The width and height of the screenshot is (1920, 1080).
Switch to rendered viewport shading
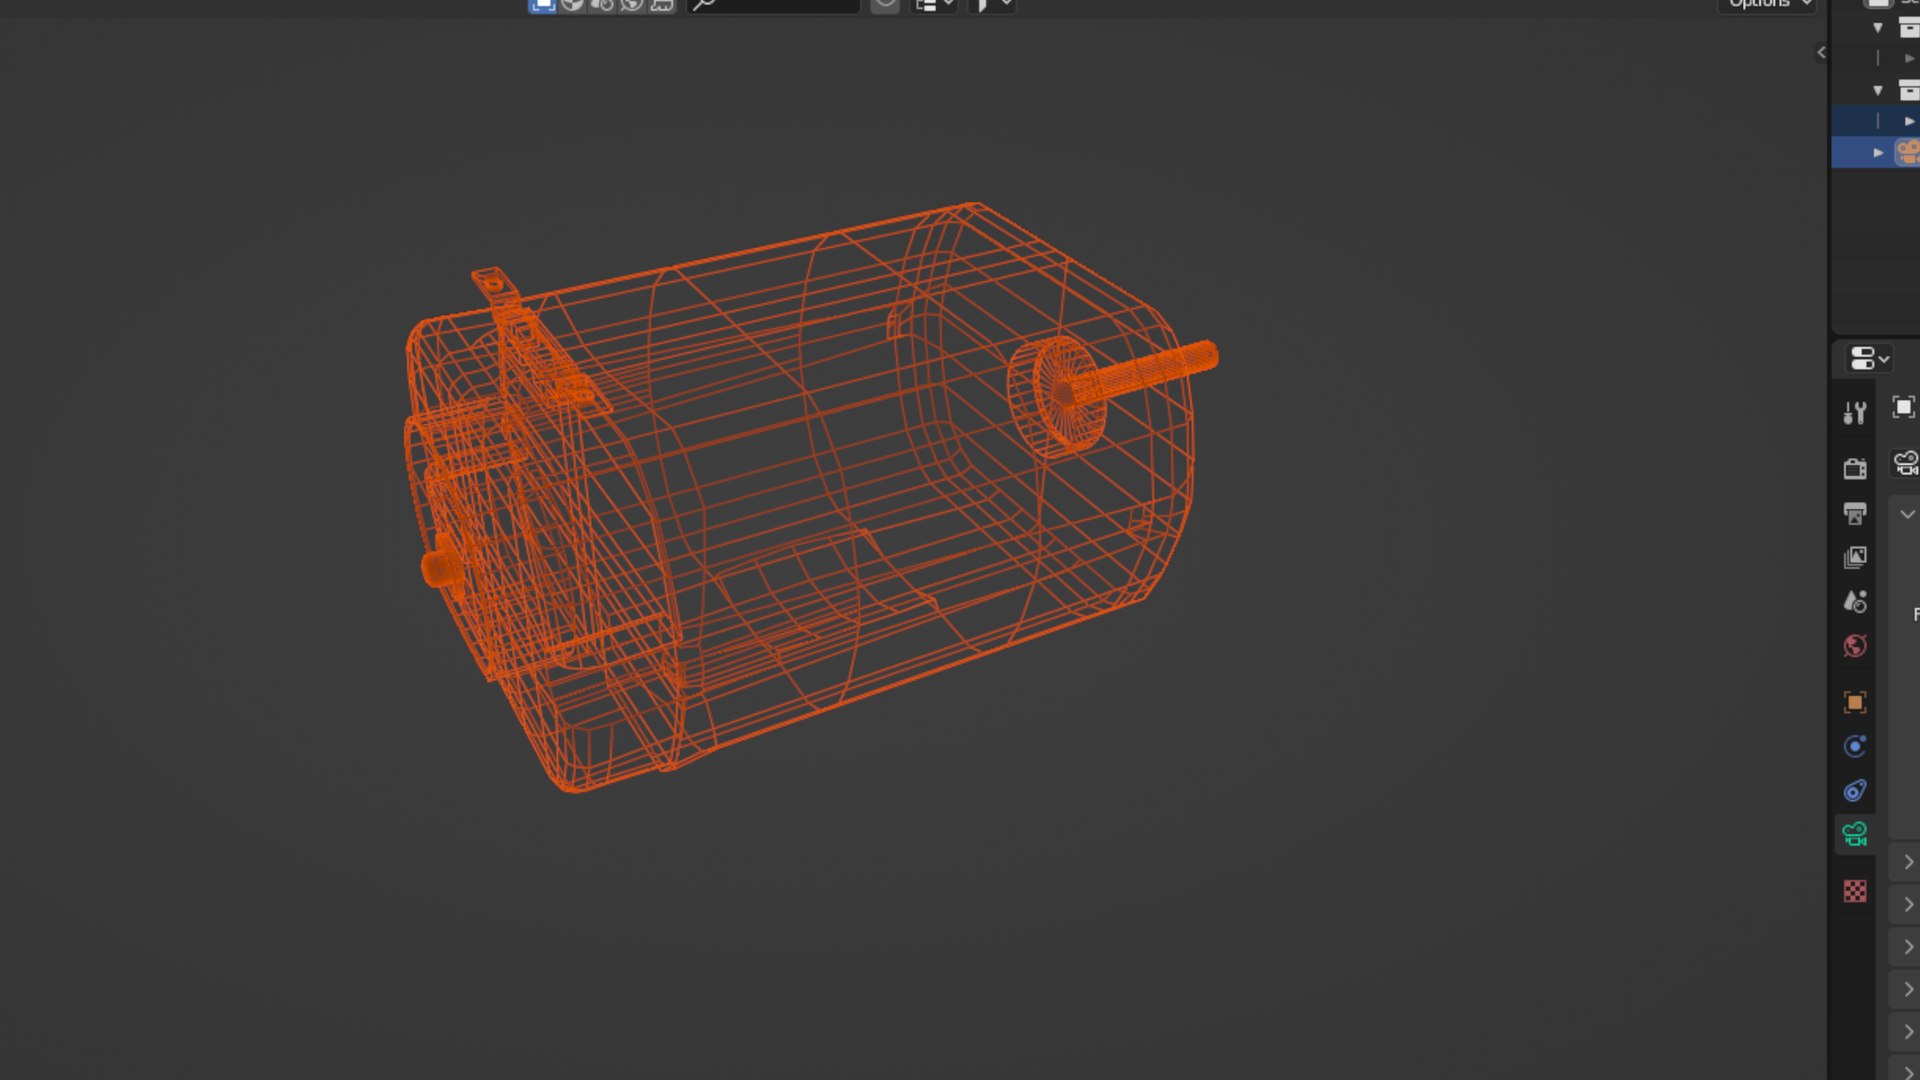[632, 4]
